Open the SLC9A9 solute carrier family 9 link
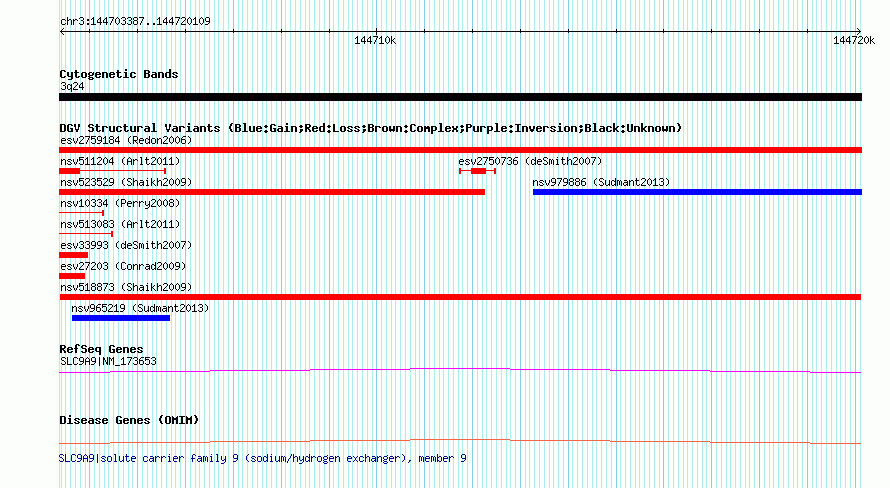 pos(263,458)
